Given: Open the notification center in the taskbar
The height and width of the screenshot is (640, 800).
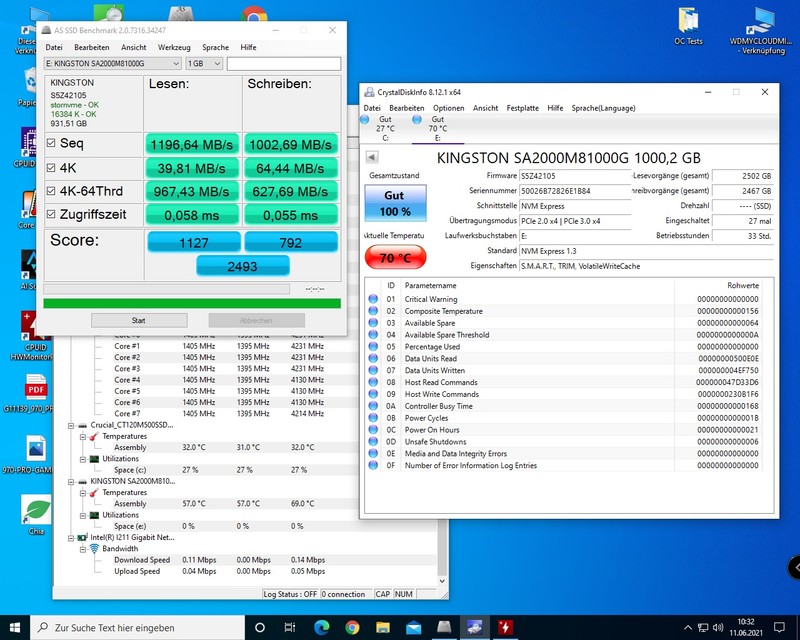Looking at the screenshot, I should 781,627.
